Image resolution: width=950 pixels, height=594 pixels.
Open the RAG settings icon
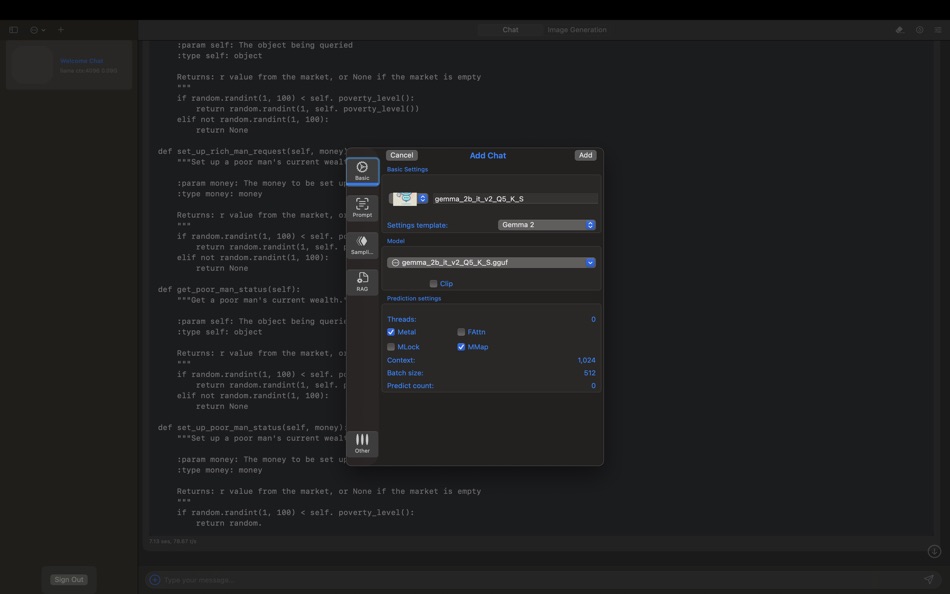362,280
